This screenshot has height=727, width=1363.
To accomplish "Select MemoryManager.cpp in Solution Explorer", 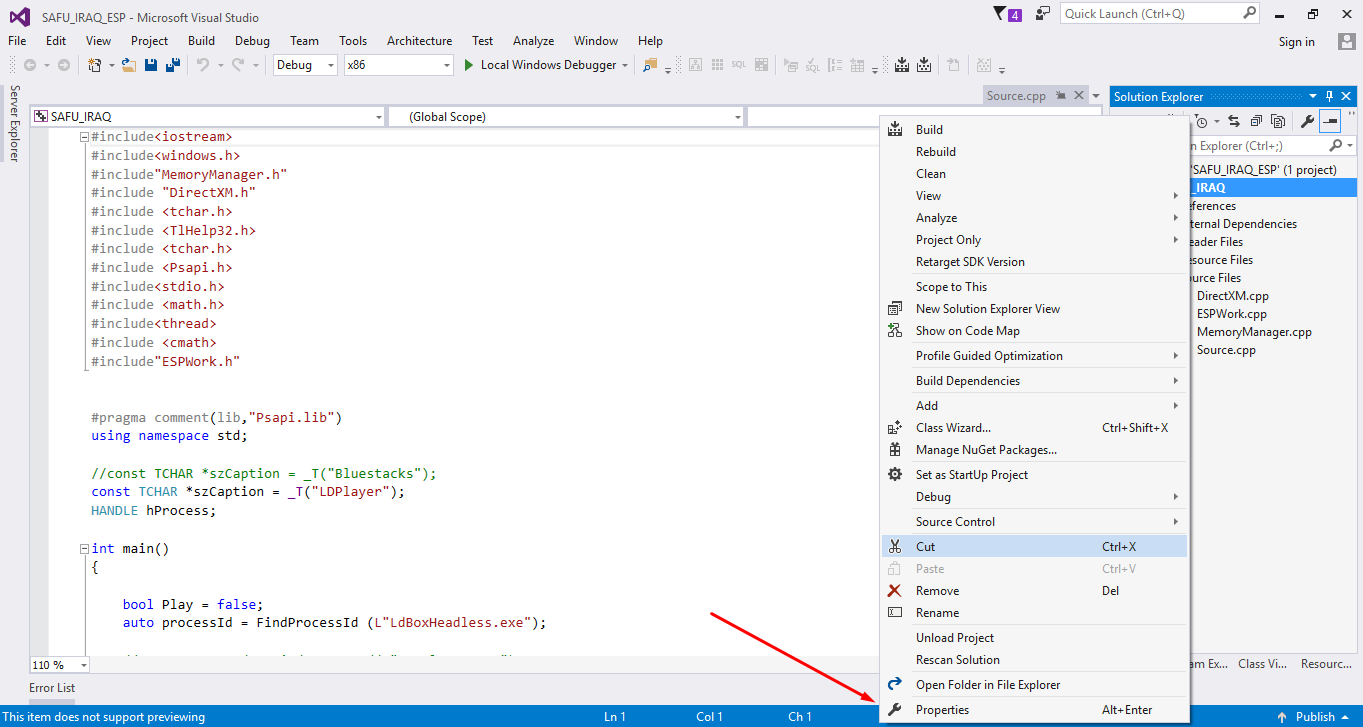I will 1254,332.
